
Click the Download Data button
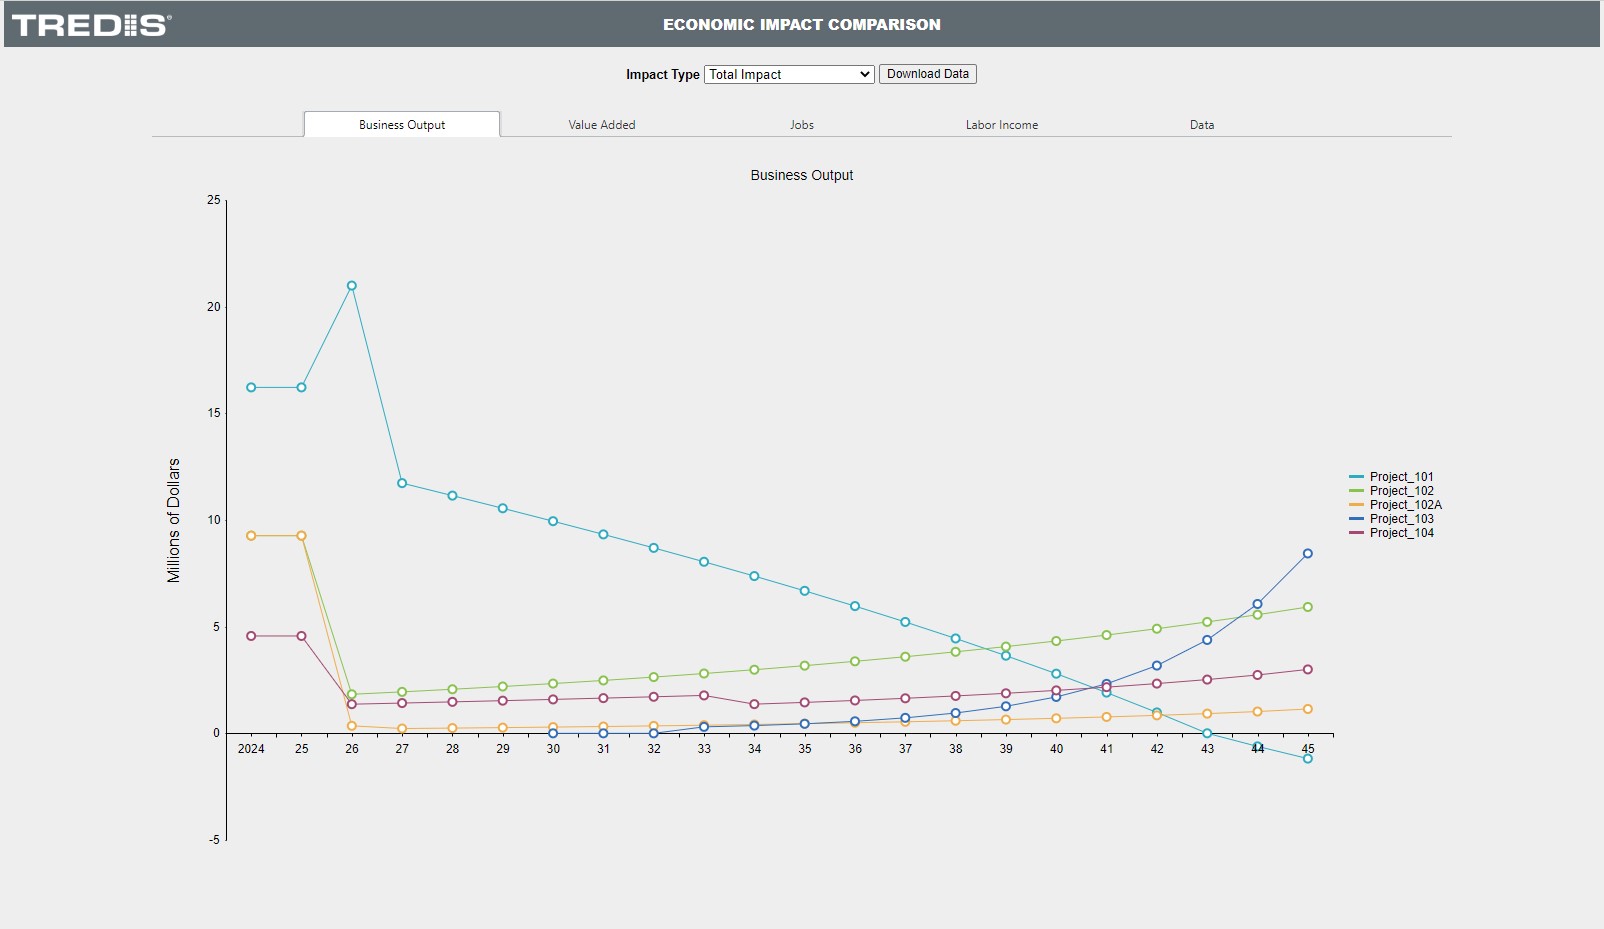pyautogui.click(x=927, y=74)
